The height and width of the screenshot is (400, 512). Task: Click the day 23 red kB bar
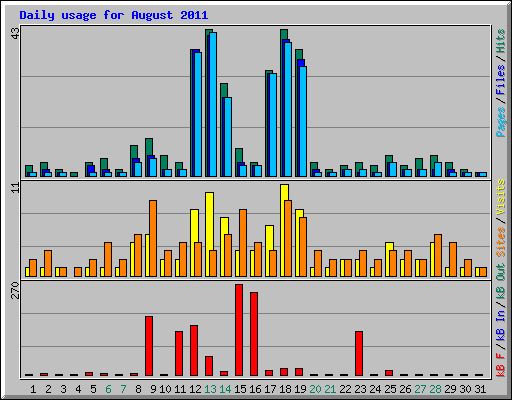pyautogui.click(x=359, y=354)
